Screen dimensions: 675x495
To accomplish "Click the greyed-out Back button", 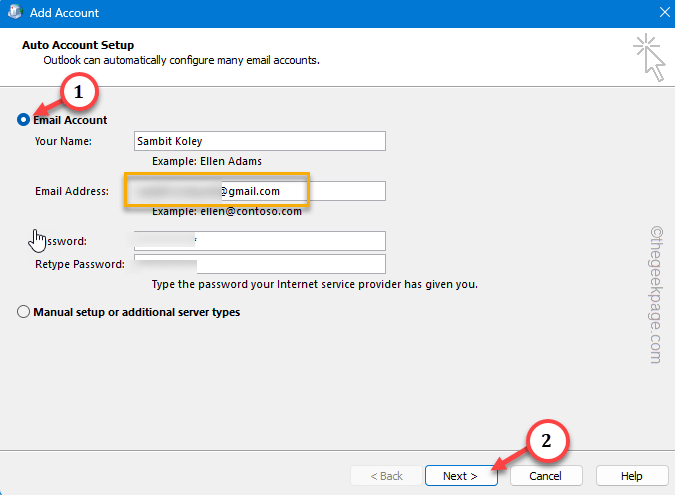I will pyautogui.click(x=386, y=476).
